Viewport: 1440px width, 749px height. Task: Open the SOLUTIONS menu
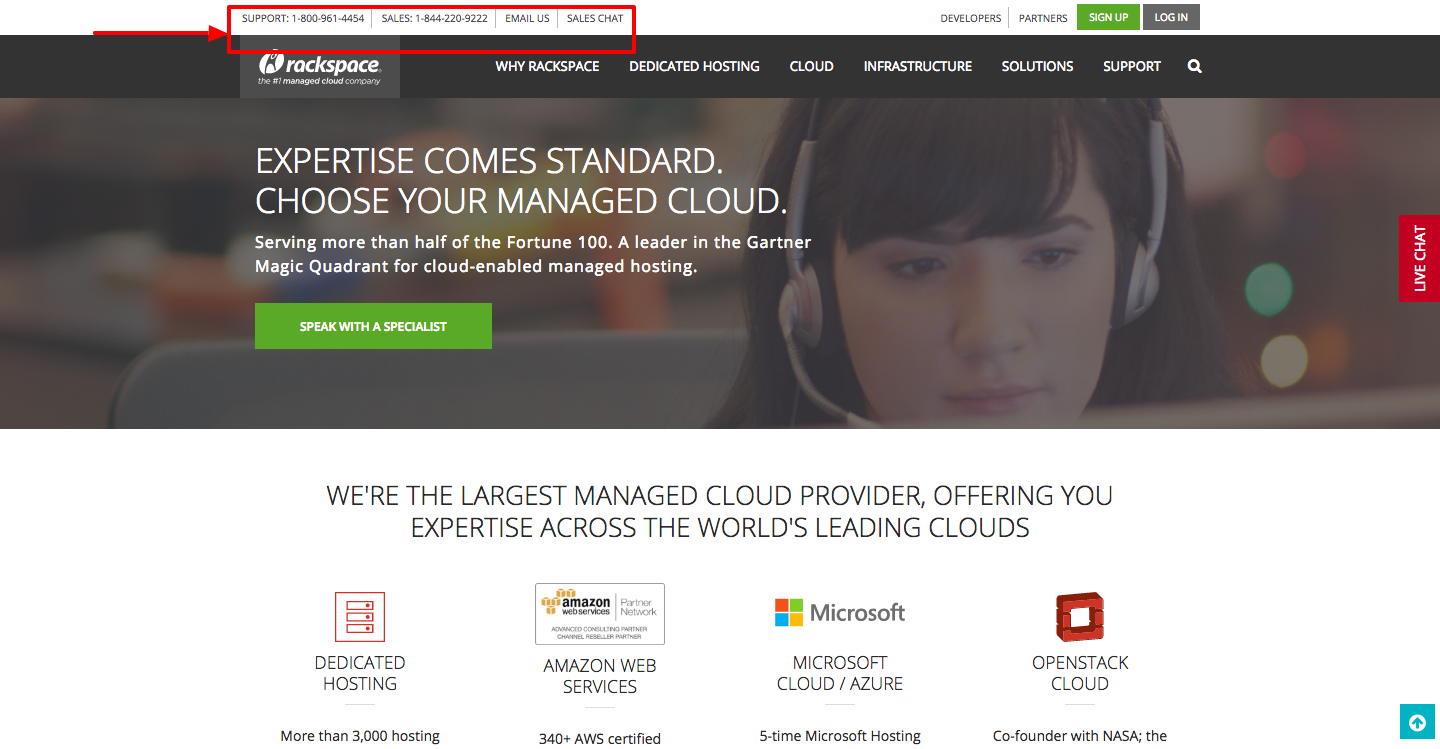coord(1037,67)
